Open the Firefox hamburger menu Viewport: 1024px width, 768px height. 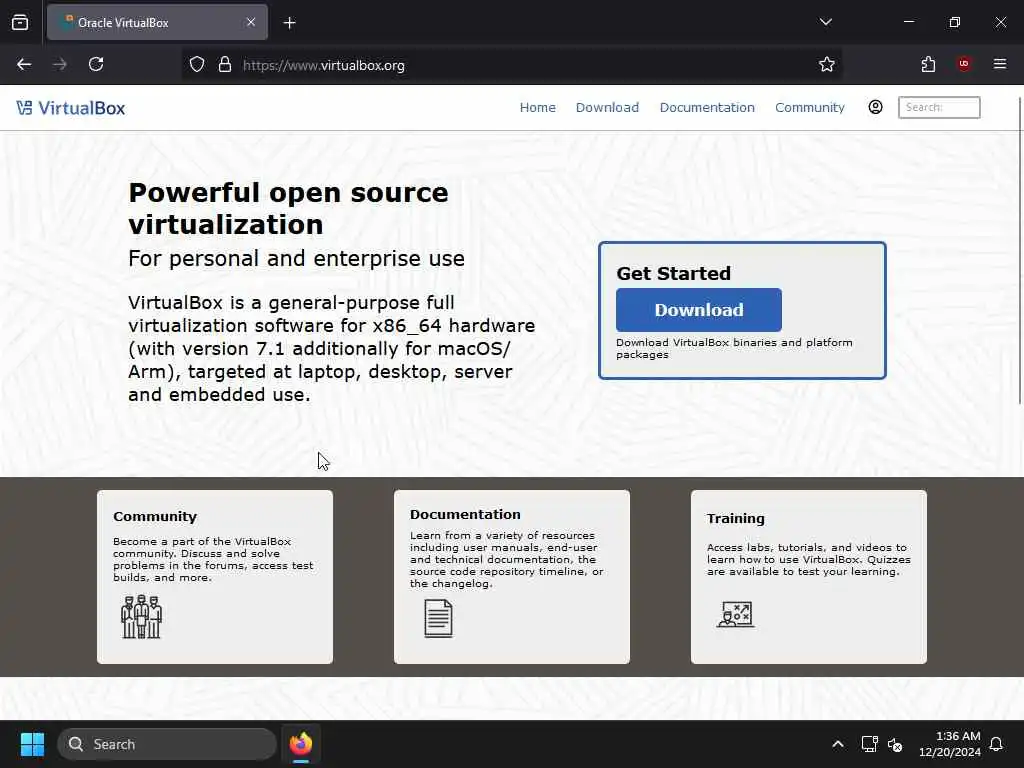(x=1000, y=64)
